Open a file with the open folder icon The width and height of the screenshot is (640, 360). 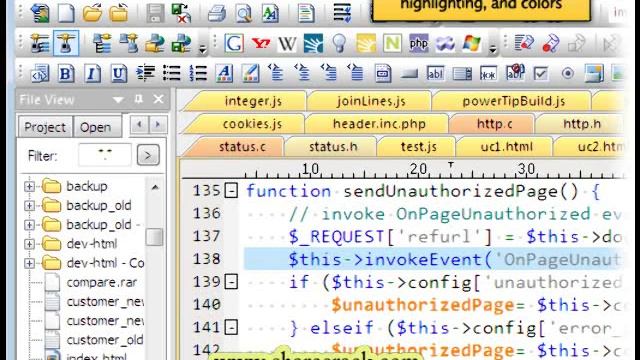(92, 12)
